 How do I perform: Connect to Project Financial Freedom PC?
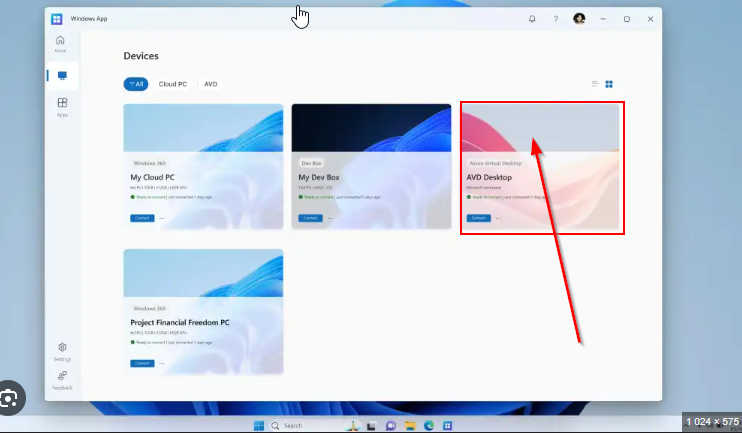[142, 363]
